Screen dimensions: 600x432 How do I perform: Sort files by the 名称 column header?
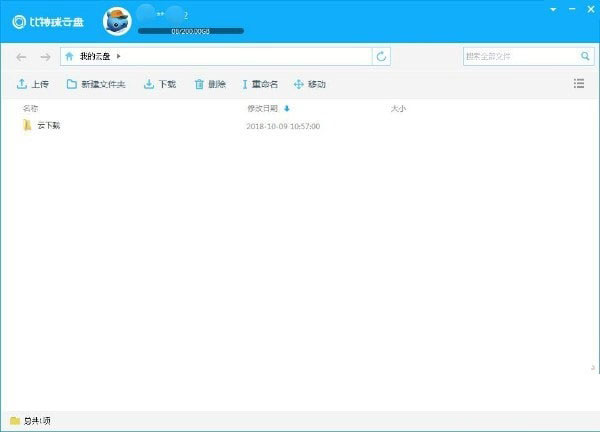pos(31,107)
